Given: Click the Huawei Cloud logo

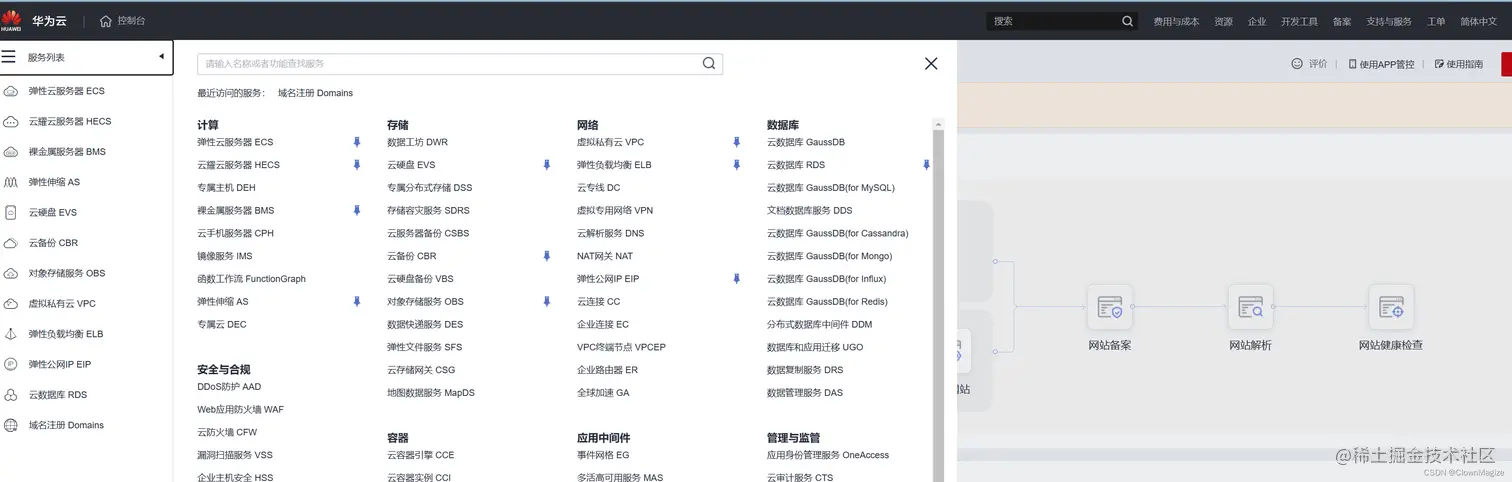Looking at the screenshot, I should 11,20.
